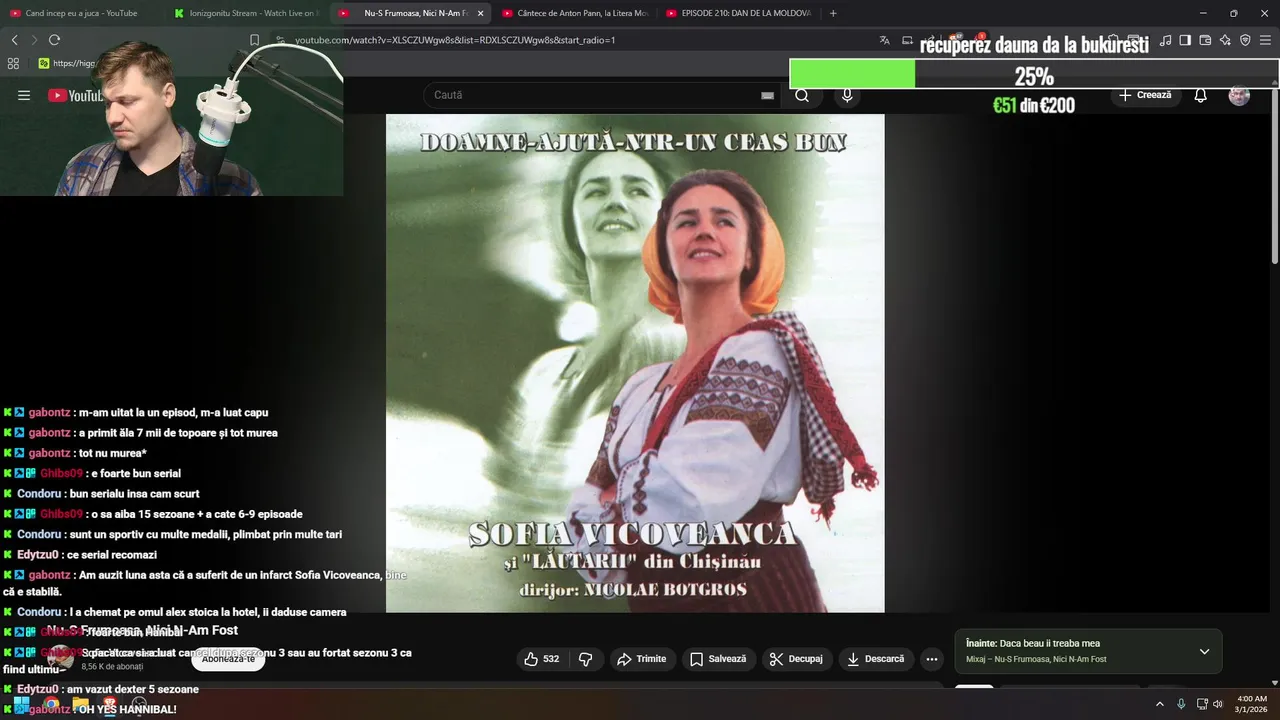
Task: Open the https://higg bookmark
Action: pos(68,63)
